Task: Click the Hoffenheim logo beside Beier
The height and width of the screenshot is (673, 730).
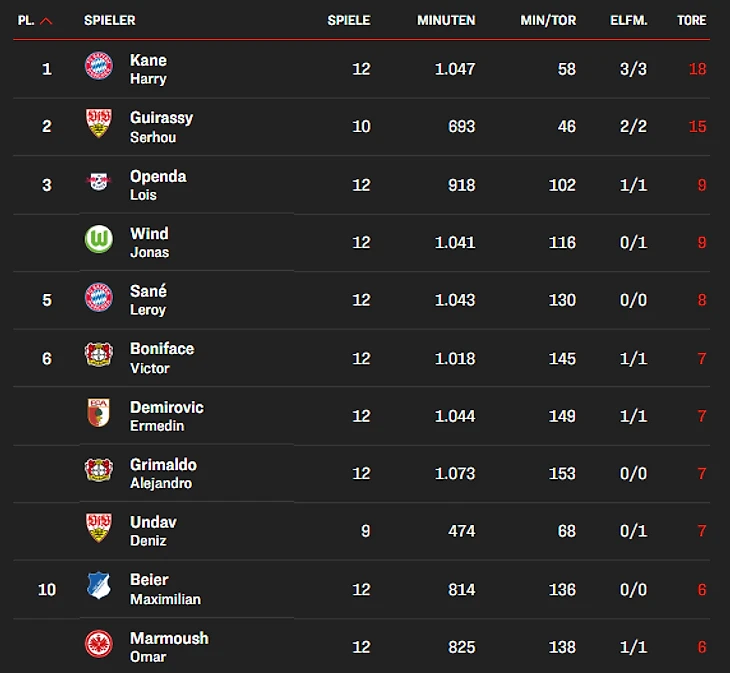Action: point(98,587)
